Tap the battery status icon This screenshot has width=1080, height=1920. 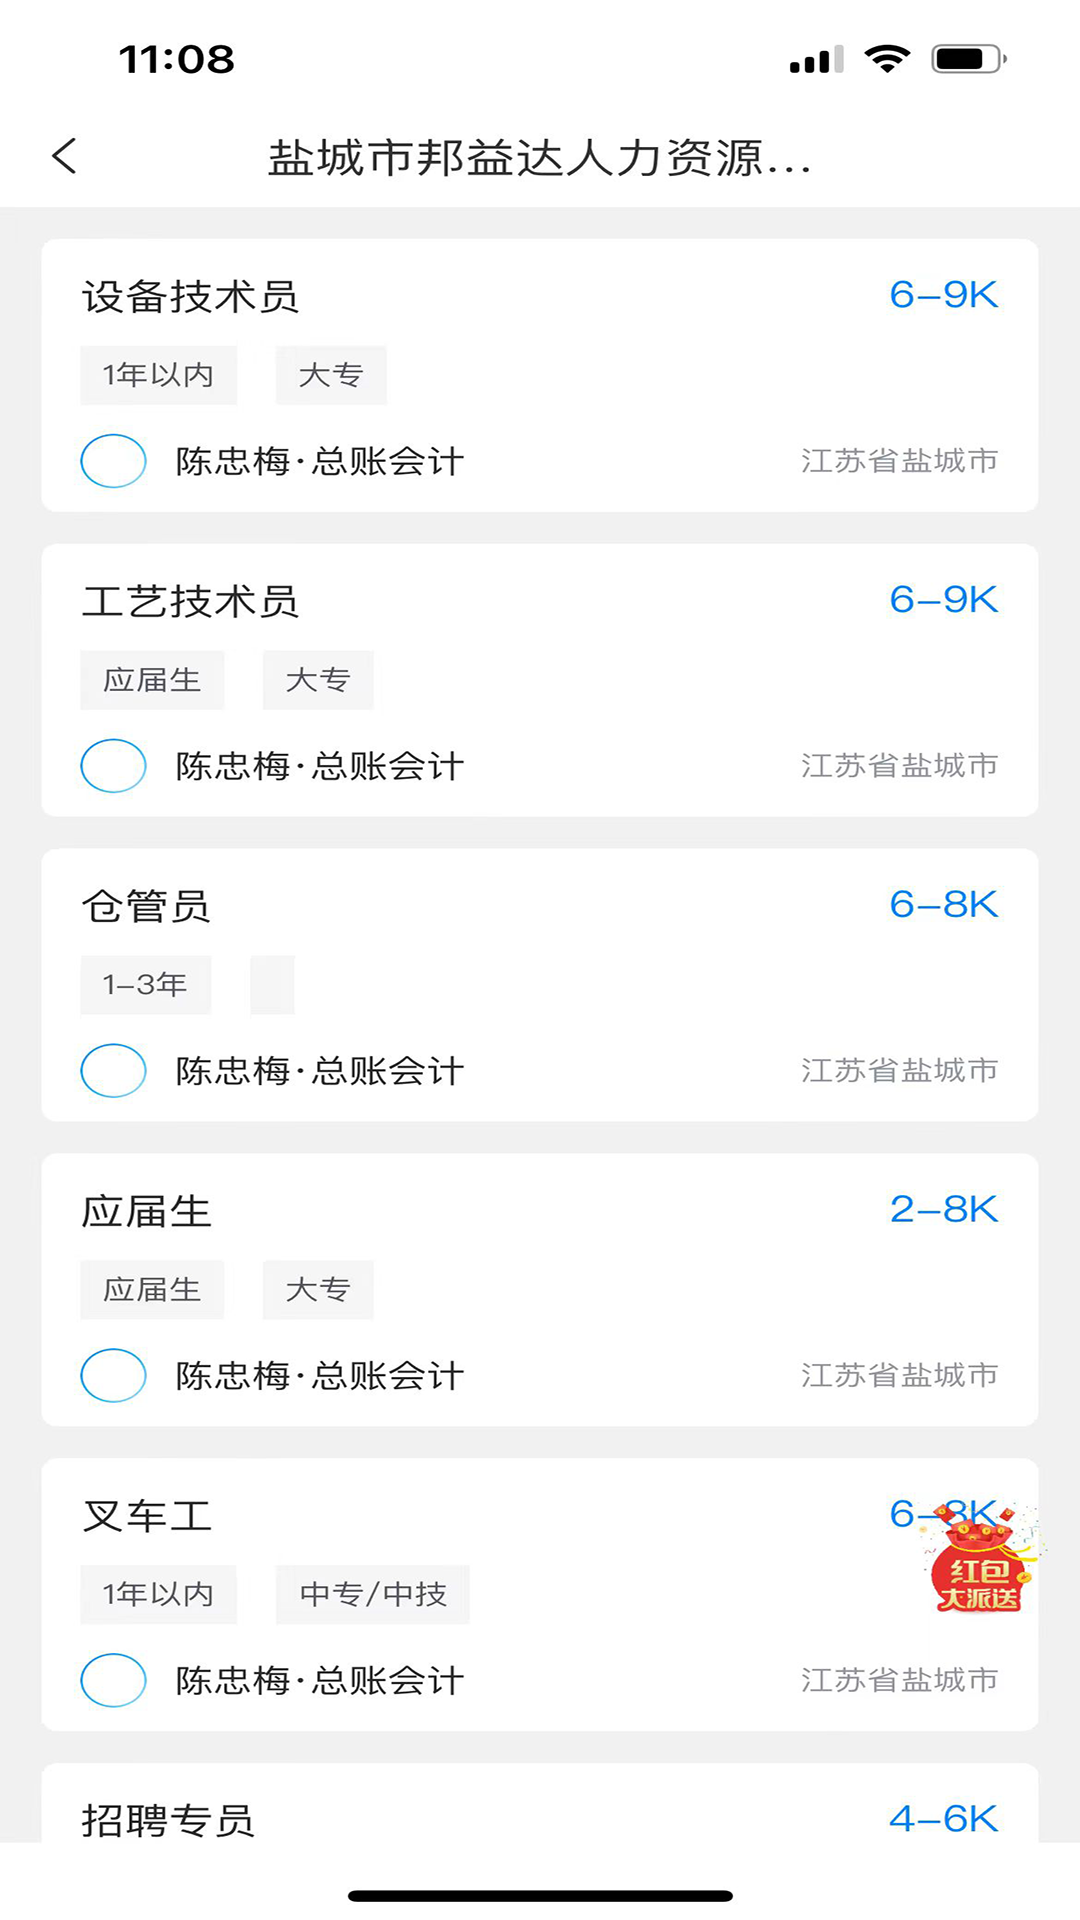pyautogui.click(x=968, y=59)
